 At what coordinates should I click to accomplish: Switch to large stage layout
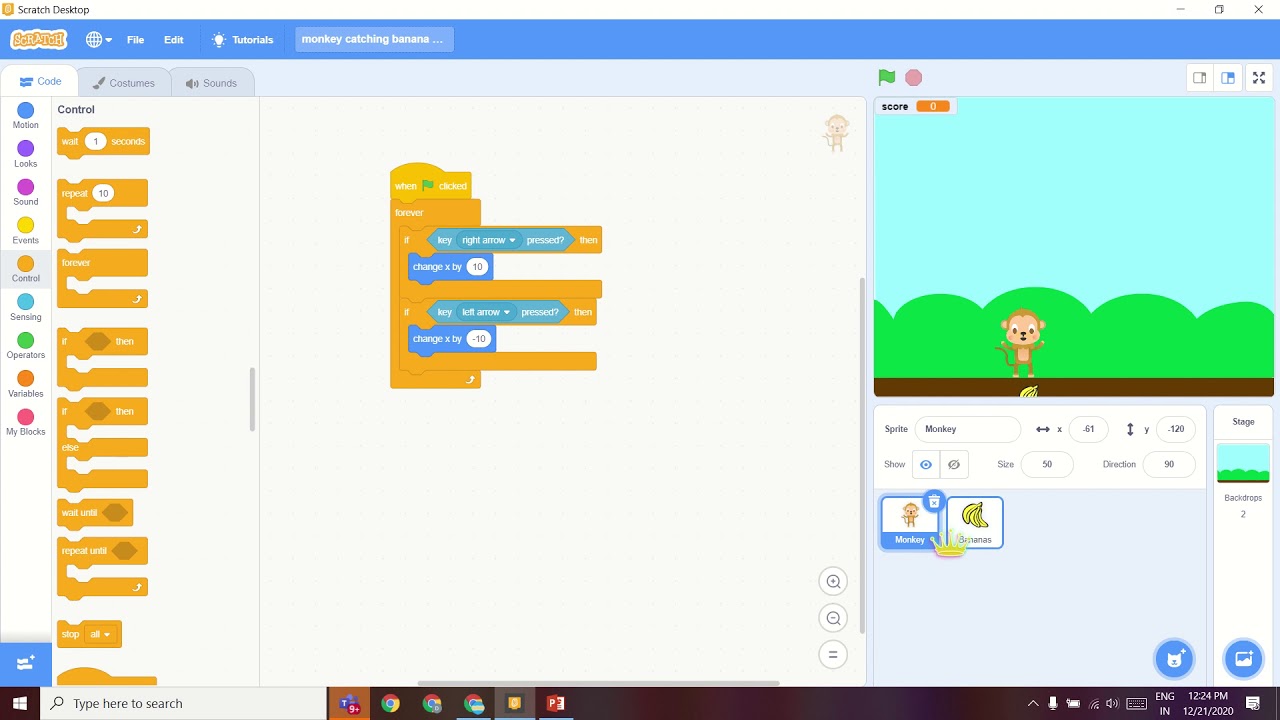1228,78
